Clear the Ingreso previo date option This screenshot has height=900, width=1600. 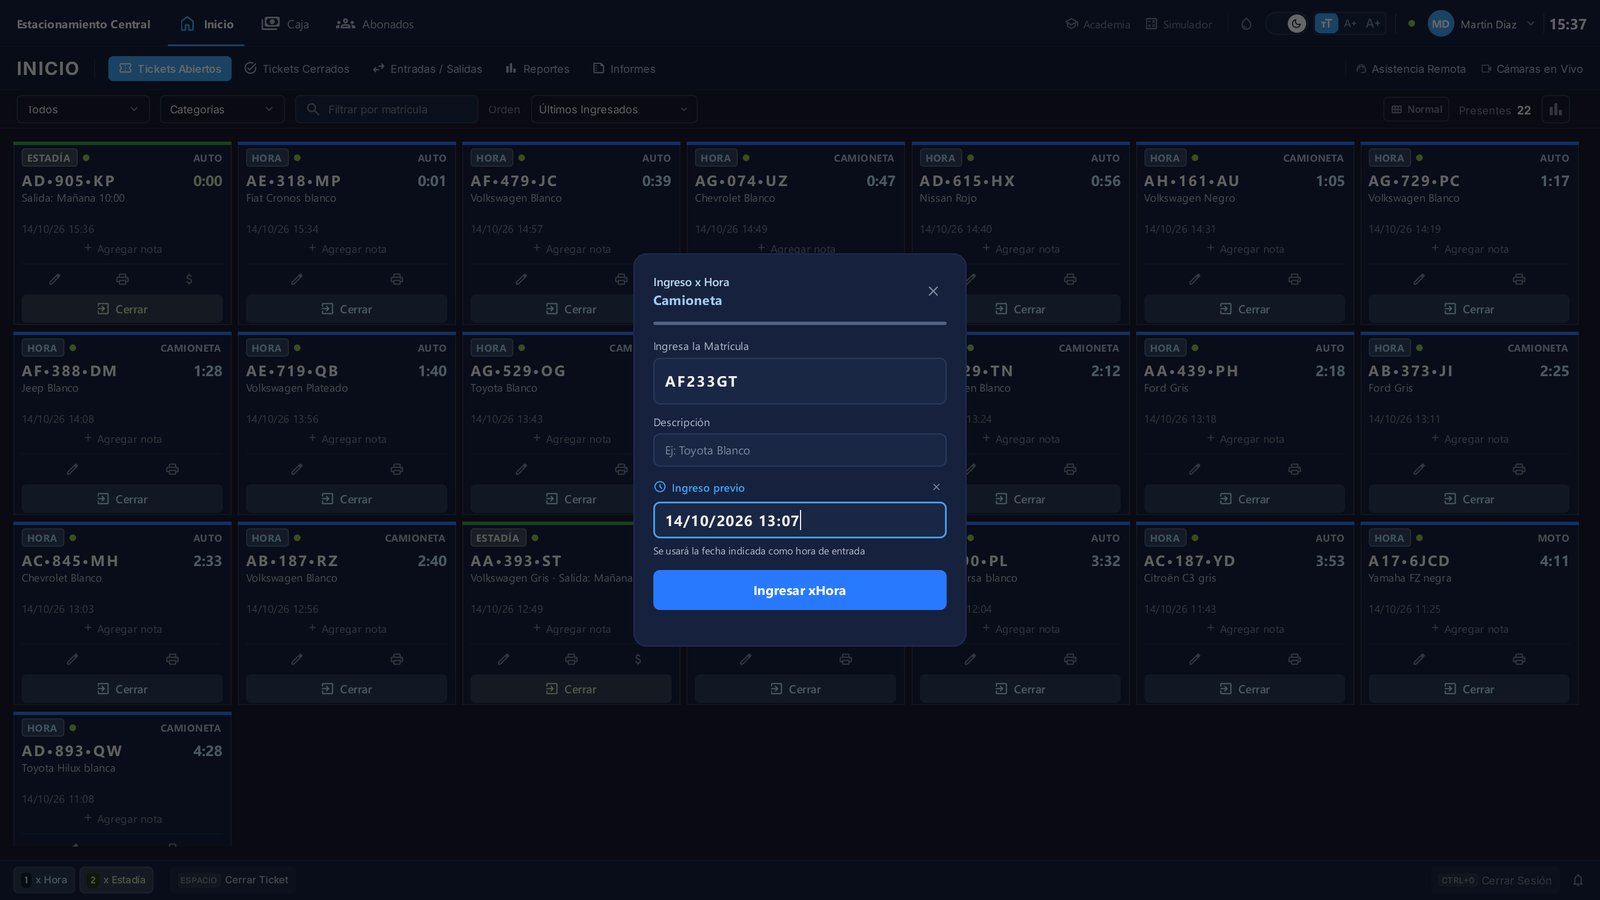coord(936,487)
